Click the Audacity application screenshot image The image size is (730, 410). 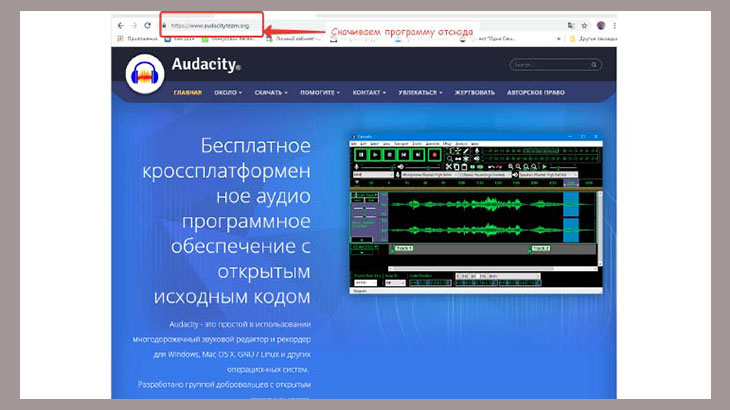(476, 214)
